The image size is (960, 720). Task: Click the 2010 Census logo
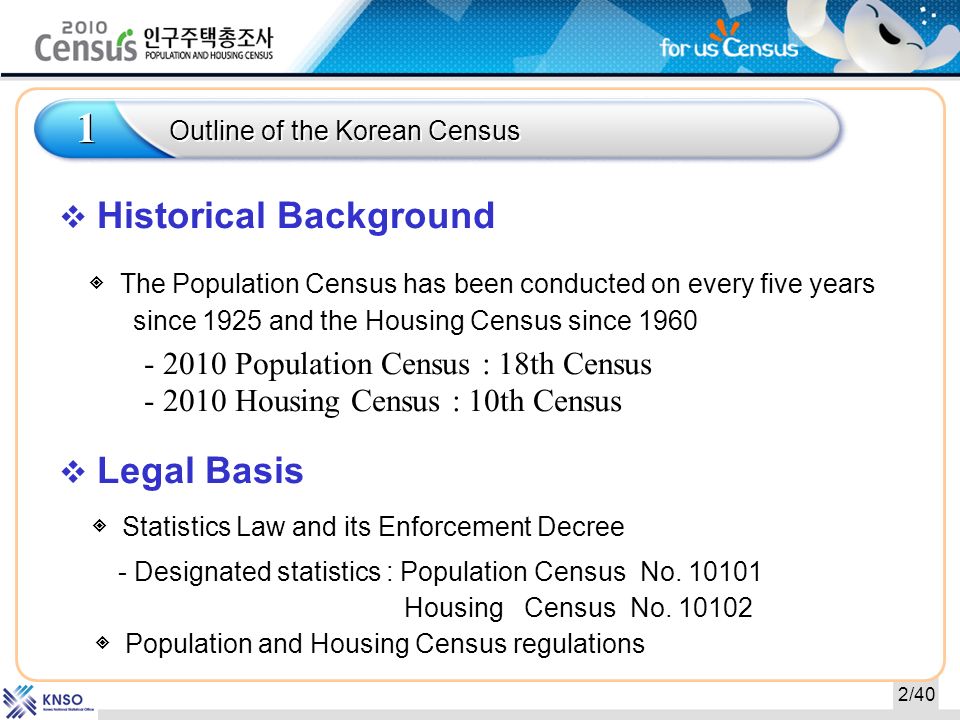pyautogui.click(x=86, y=42)
